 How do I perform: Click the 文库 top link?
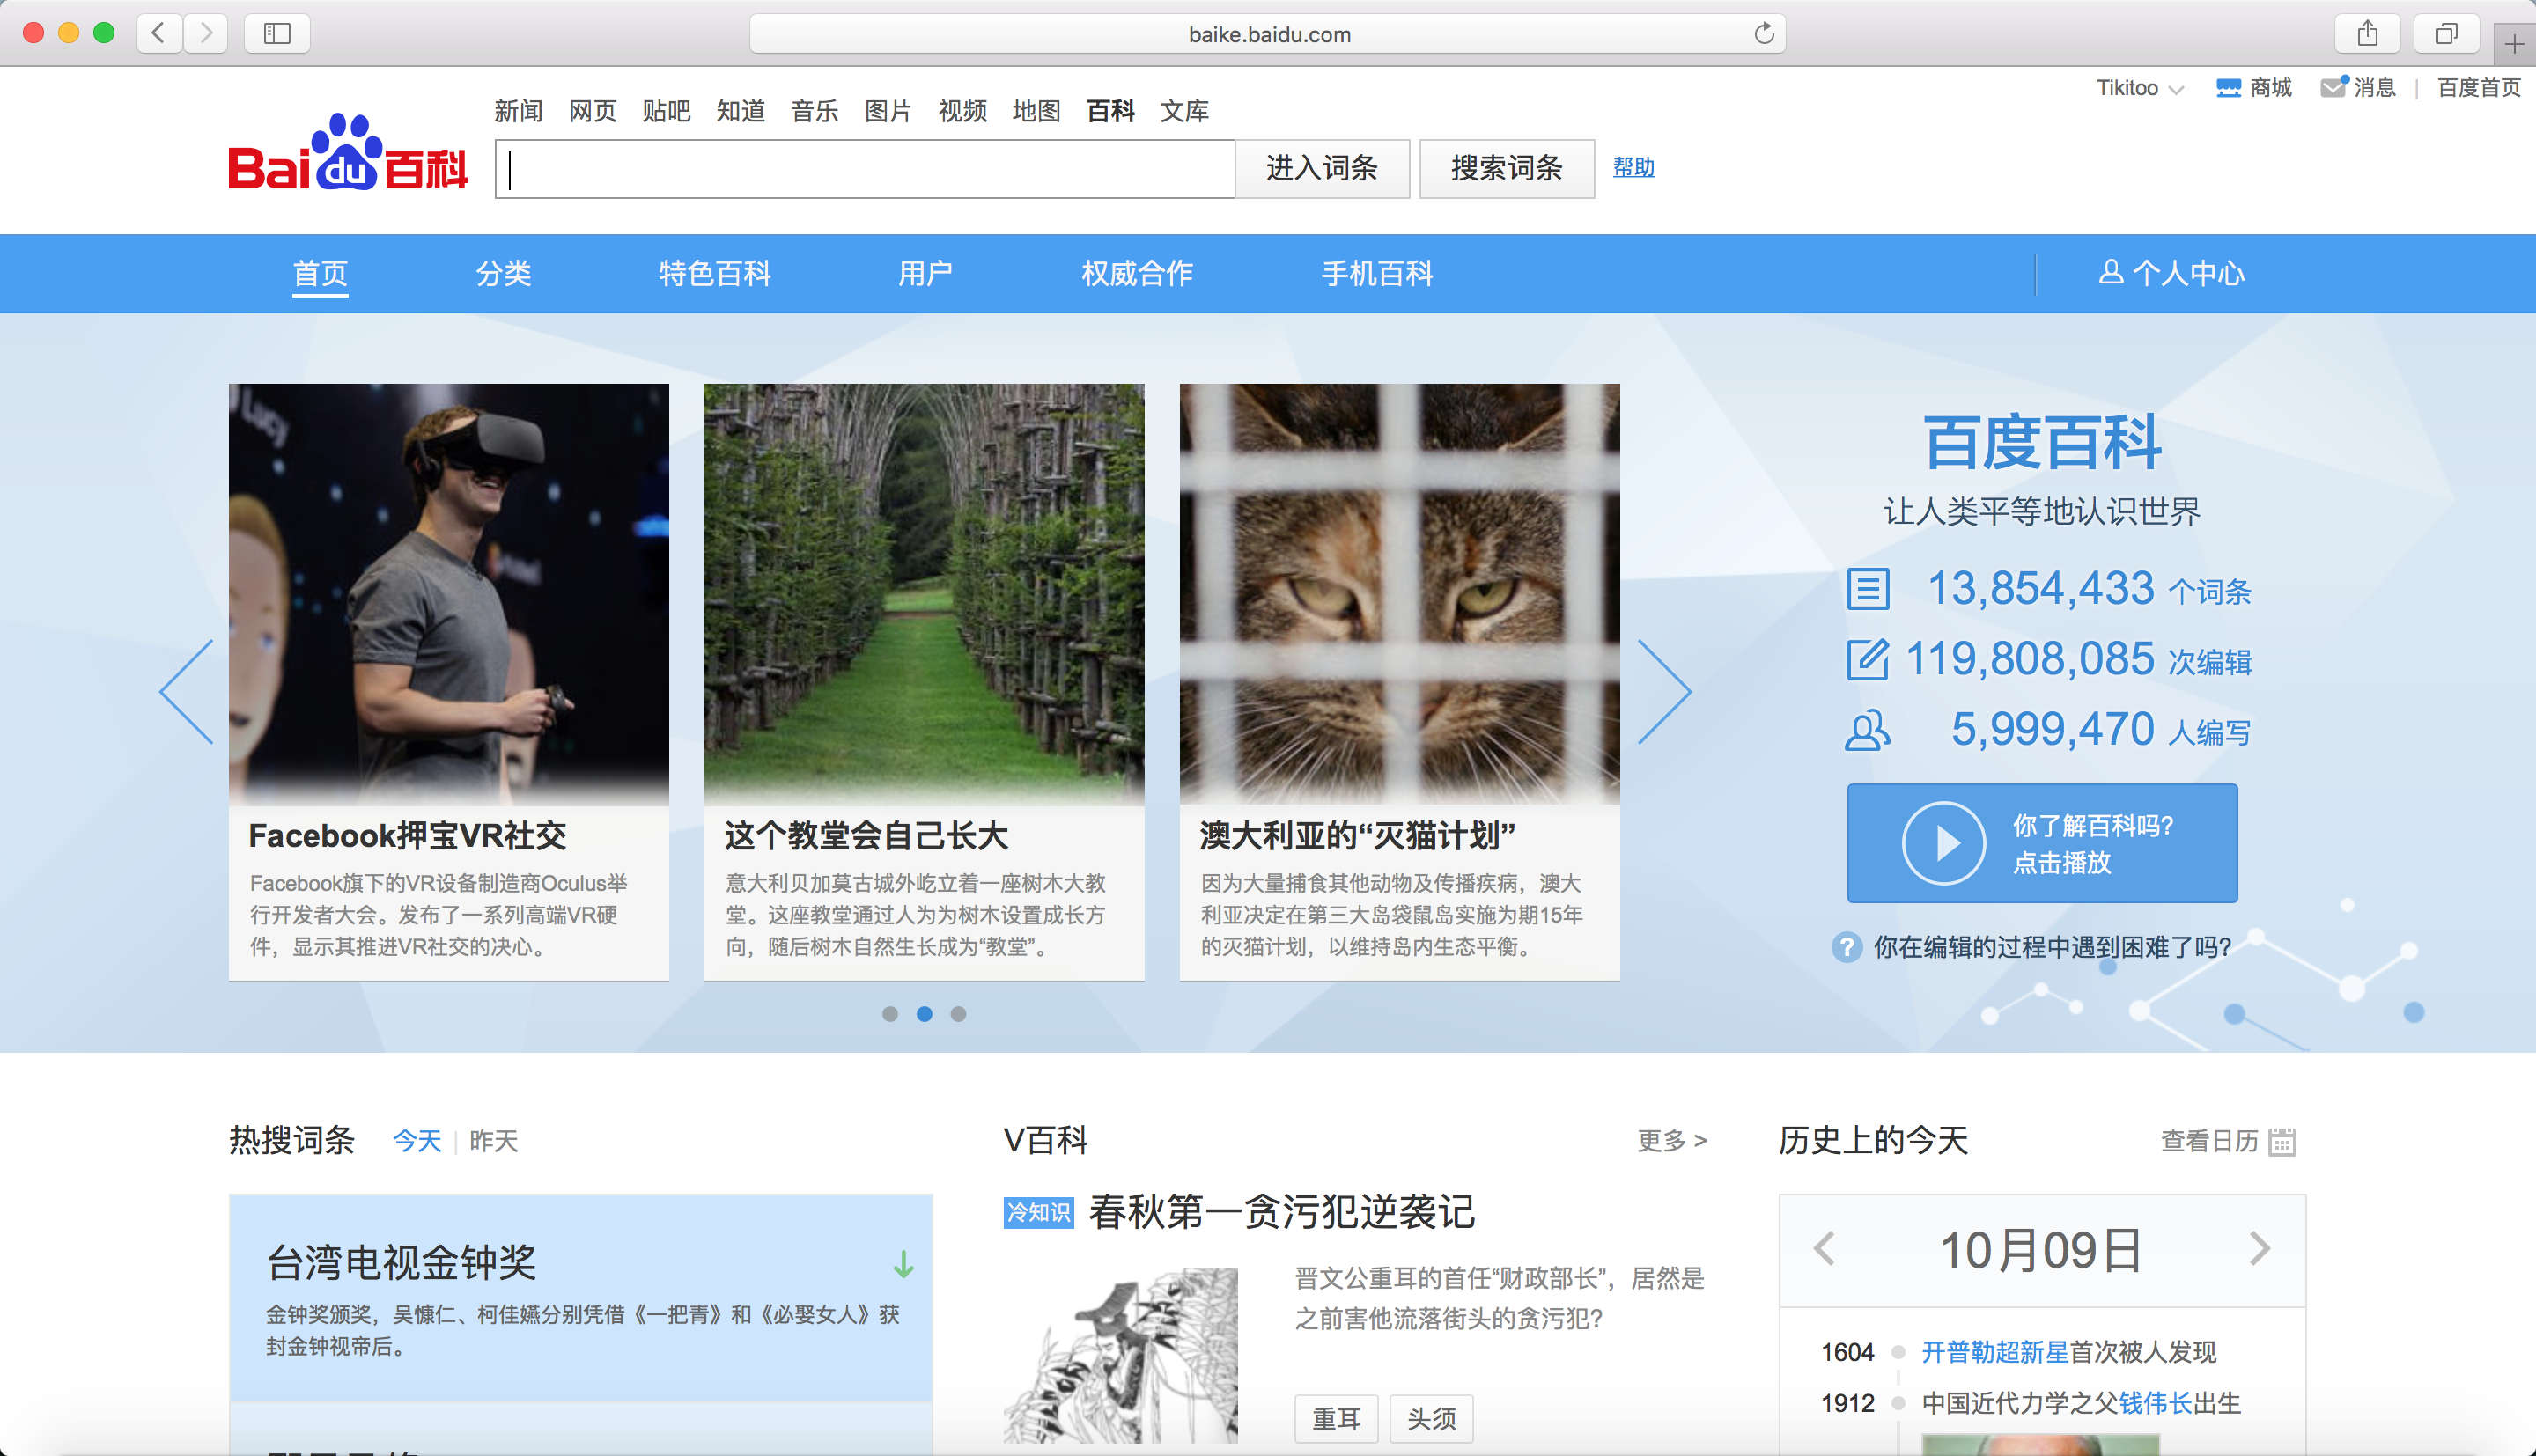[x=1184, y=111]
